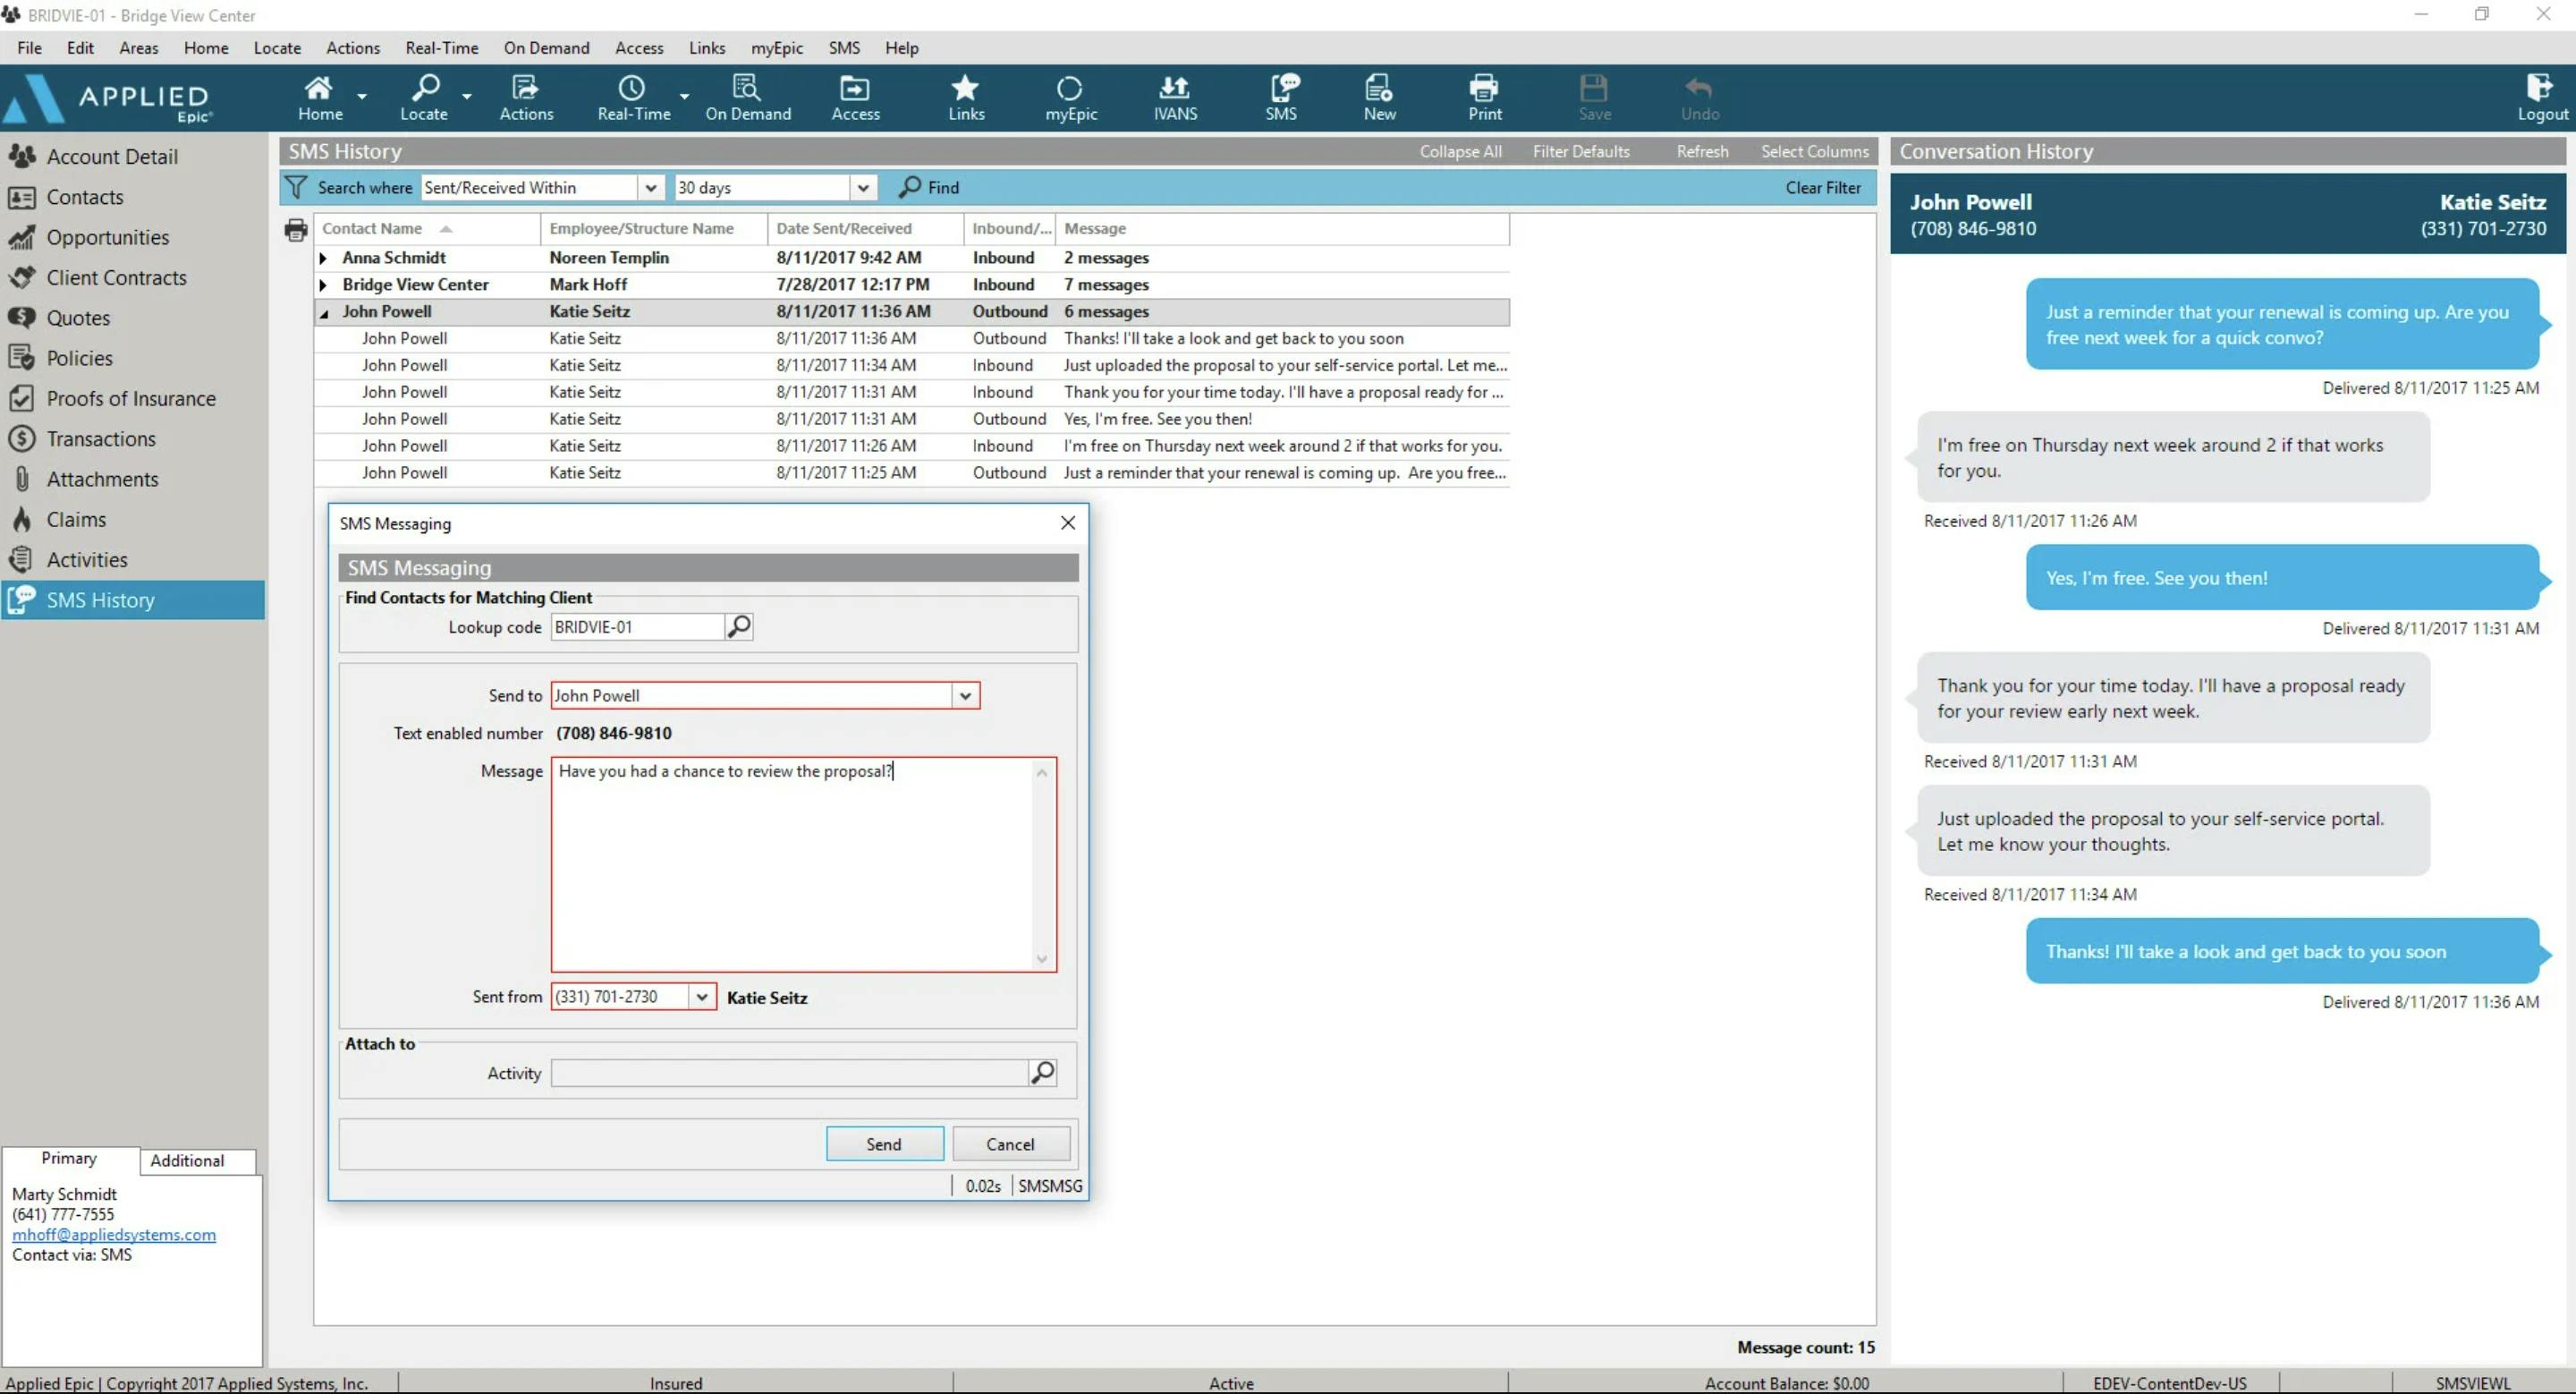The width and height of the screenshot is (2576, 1394).
Task: Open the Send to dropdown
Action: click(965, 696)
